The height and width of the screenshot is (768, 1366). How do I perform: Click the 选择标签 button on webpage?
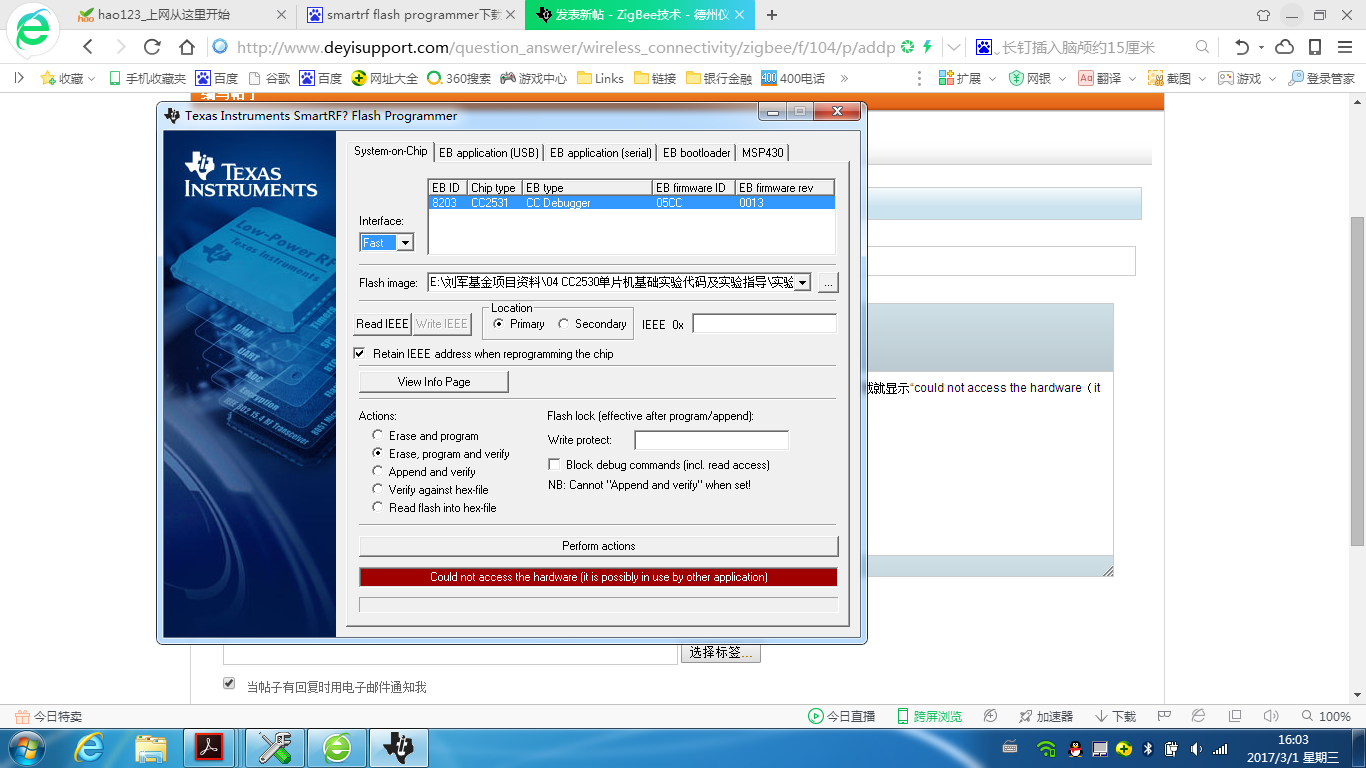[x=721, y=653]
